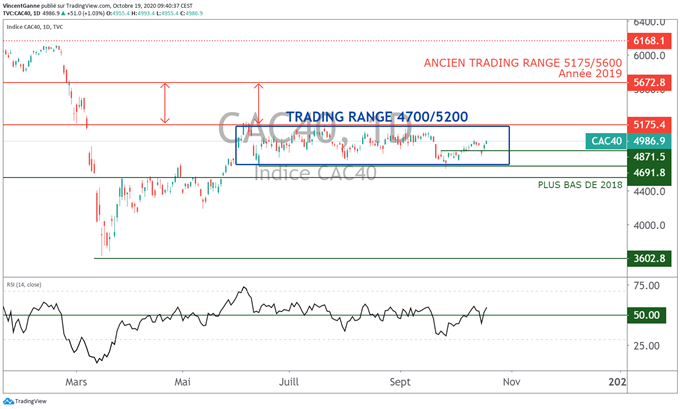Screen dimensions: 680x409
Task: Click the 4000.0 price axis value
Action: (649, 226)
